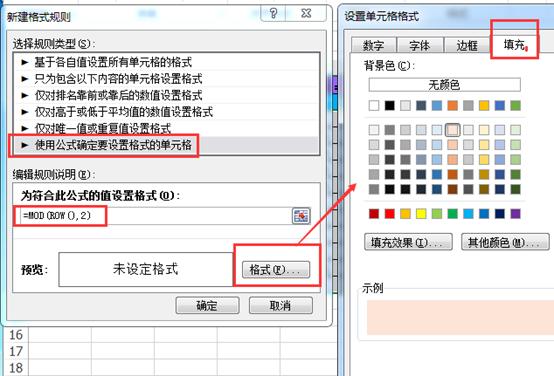Pick white swatch in top theme row
The width and height of the screenshot is (554, 376).
(374, 105)
